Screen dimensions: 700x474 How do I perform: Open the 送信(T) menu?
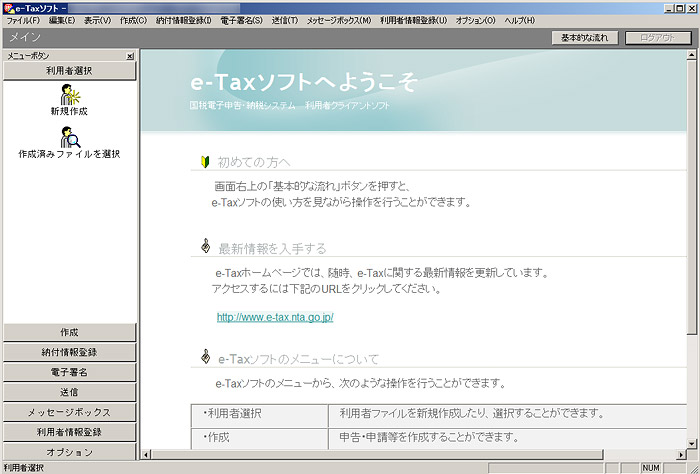tap(285, 21)
